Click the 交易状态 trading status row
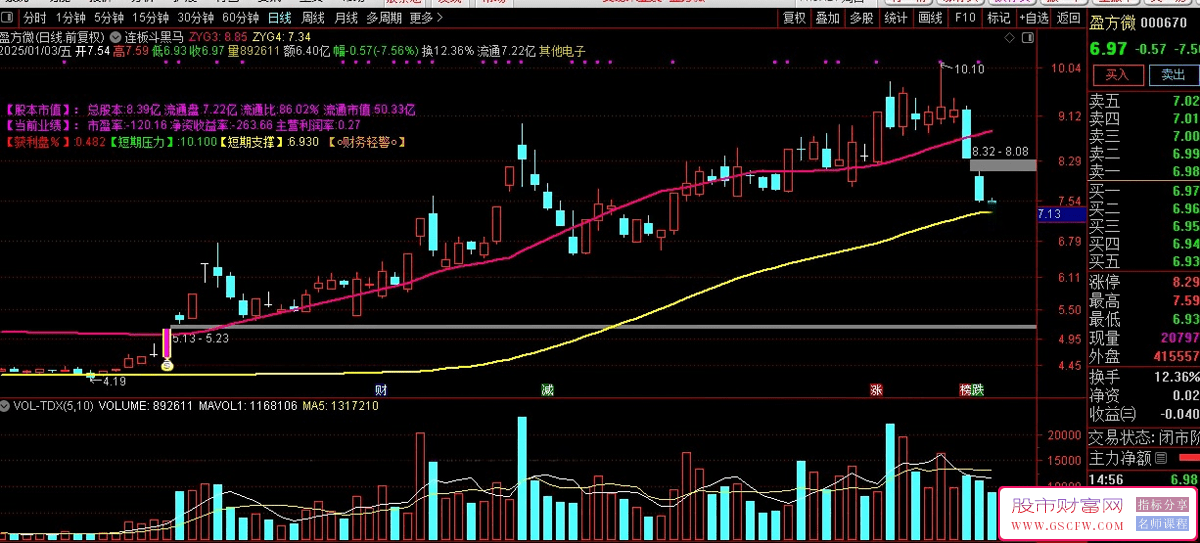The height and width of the screenshot is (543, 1200). tap(1144, 437)
